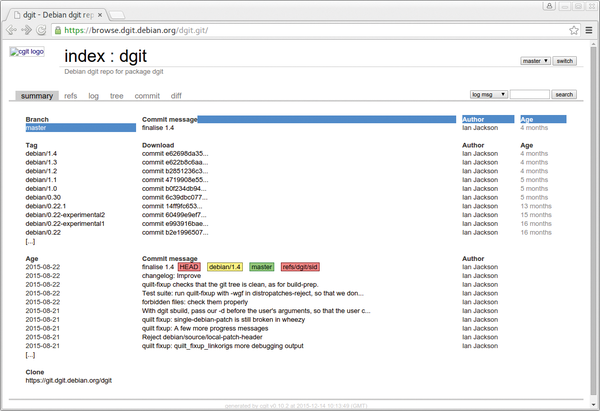The height and width of the screenshot is (411, 600).
Task: Click the page vertical scrollbar
Action: coord(593,222)
